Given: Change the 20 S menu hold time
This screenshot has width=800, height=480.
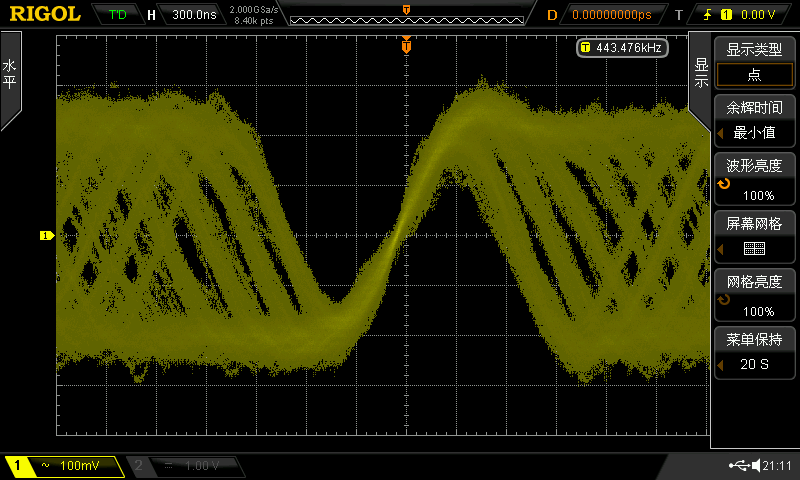Looking at the screenshot, I should (754, 364).
